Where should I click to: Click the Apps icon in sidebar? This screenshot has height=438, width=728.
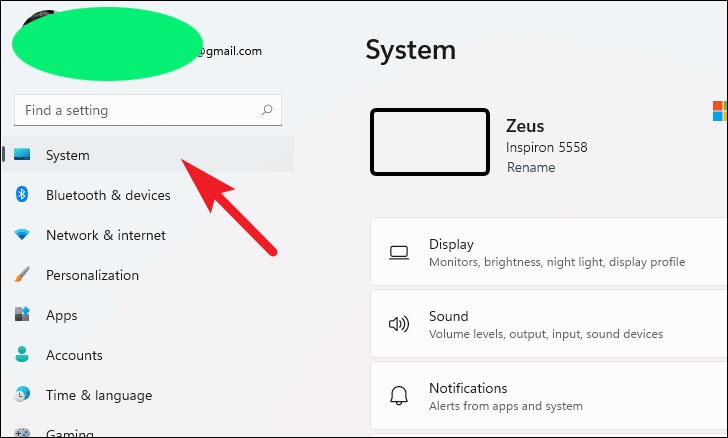point(22,314)
